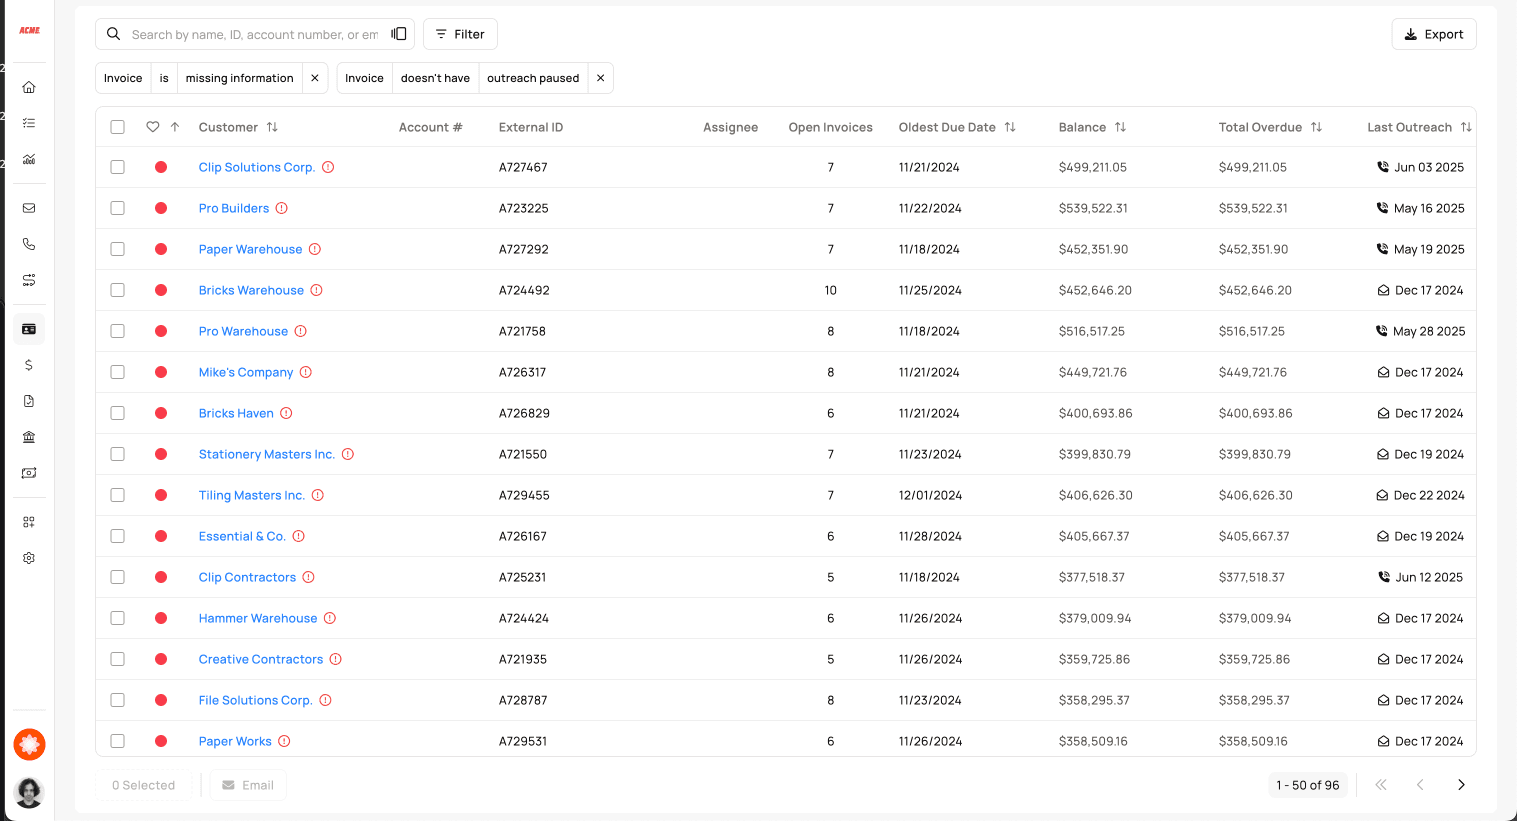The height and width of the screenshot is (821, 1517).
Task: Sort by Customer column arrows
Action: (272, 127)
